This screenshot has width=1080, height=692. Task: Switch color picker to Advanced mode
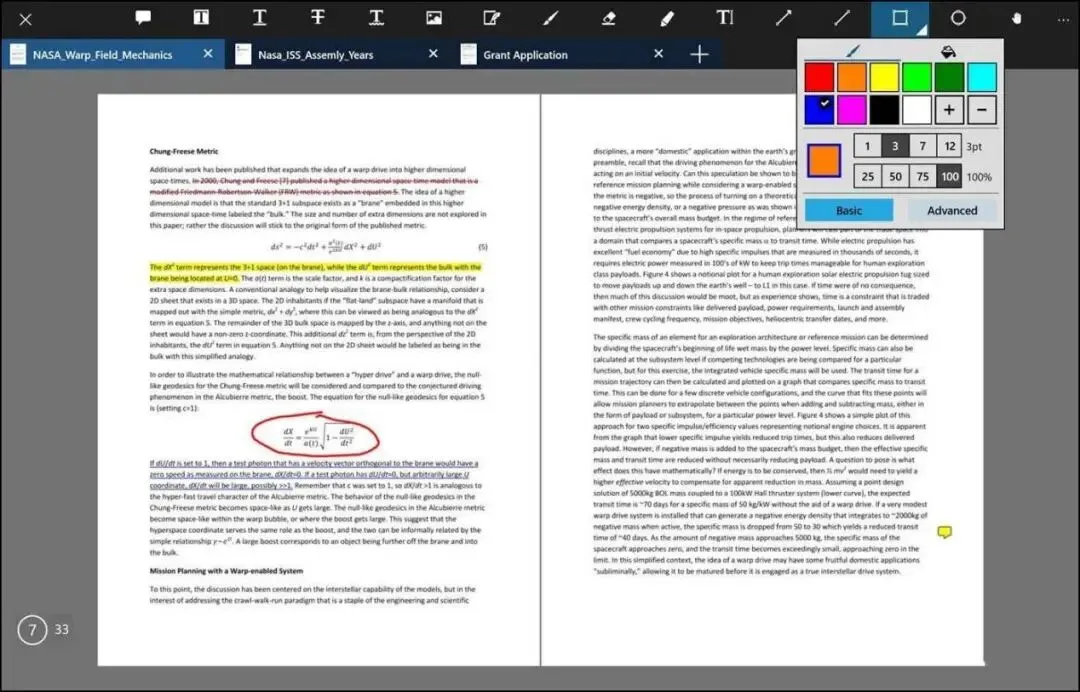pos(952,210)
